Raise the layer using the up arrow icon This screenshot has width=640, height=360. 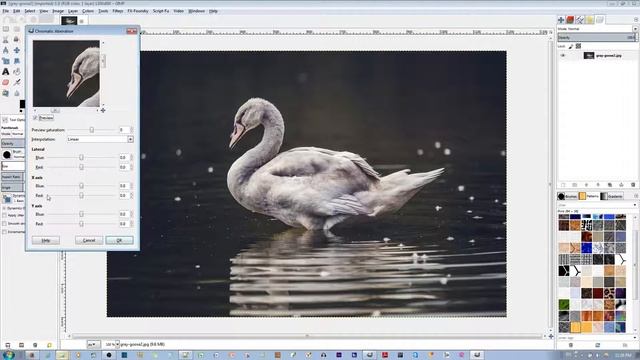pyautogui.click(x=587, y=185)
